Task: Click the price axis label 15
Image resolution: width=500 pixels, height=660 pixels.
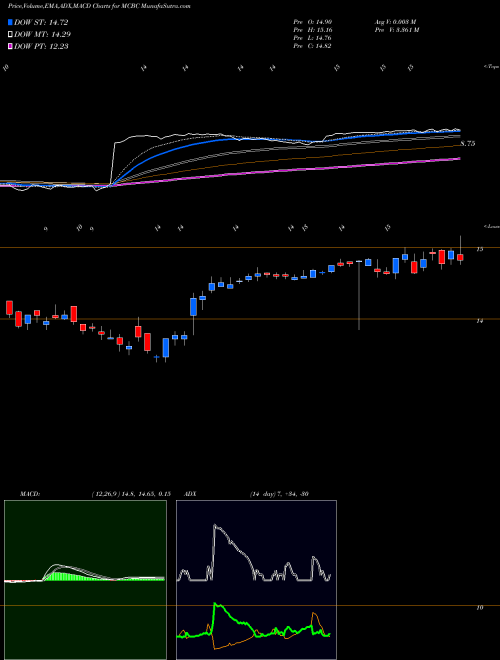Action: pyautogui.click(x=479, y=249)
